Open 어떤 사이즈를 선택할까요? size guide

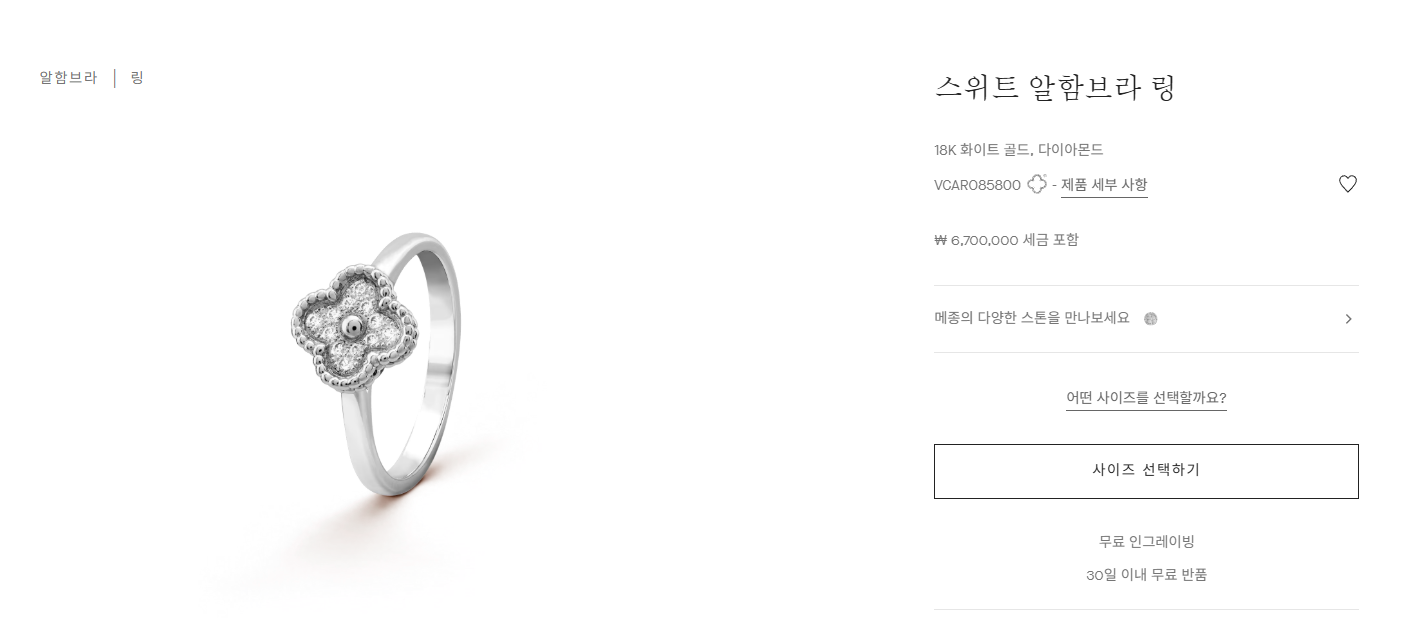1146,398
